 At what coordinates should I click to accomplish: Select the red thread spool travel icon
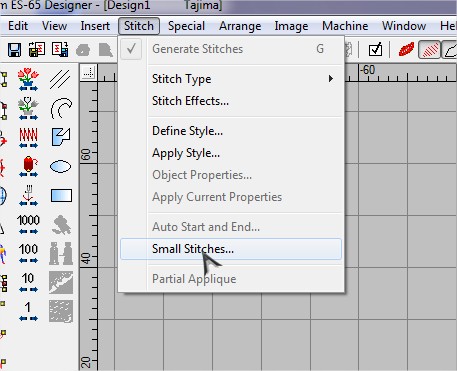pos(29,166)
